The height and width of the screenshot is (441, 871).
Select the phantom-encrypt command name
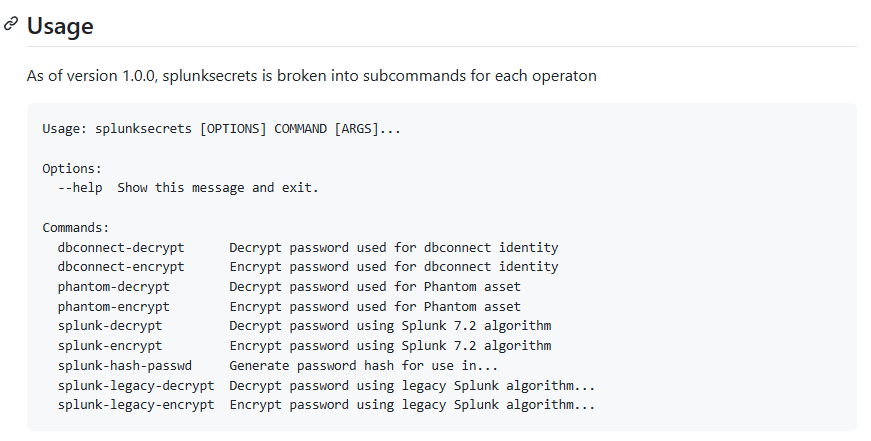click(x=113, y=306)
